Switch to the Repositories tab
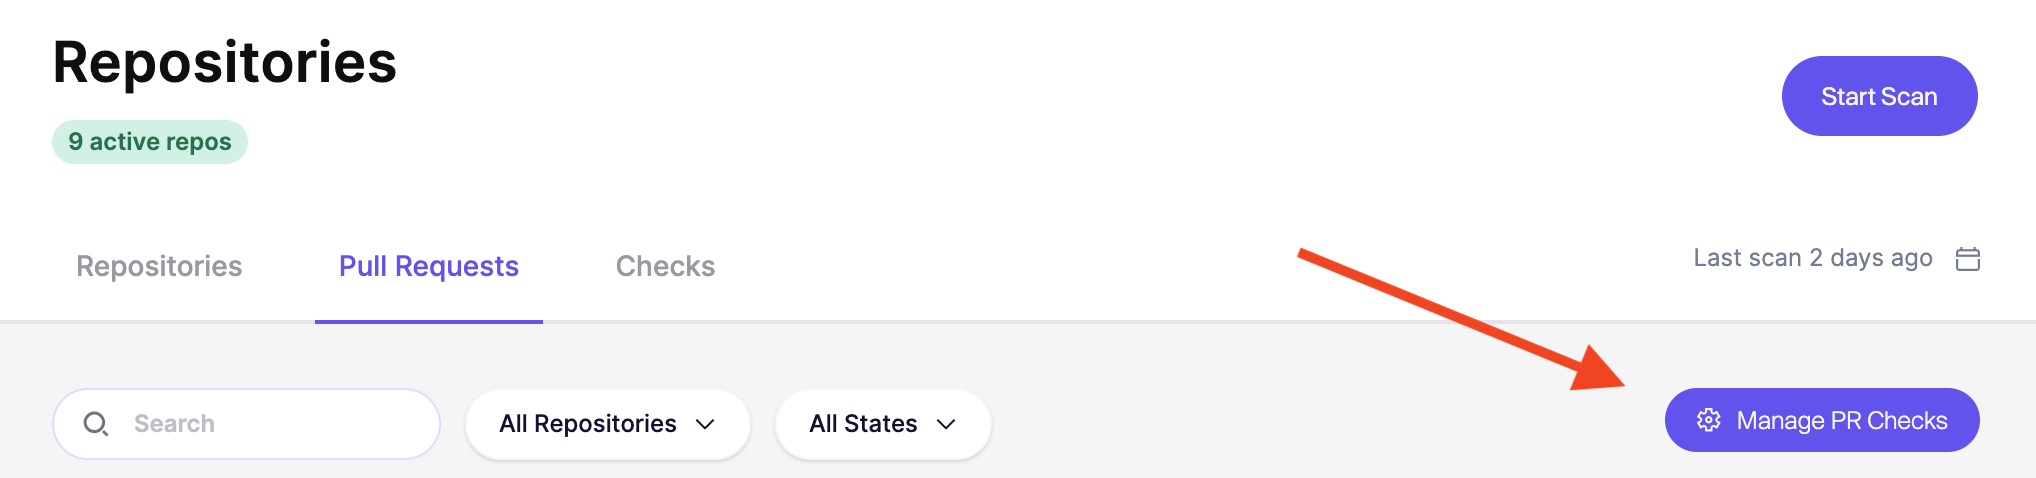 (159, 266)
